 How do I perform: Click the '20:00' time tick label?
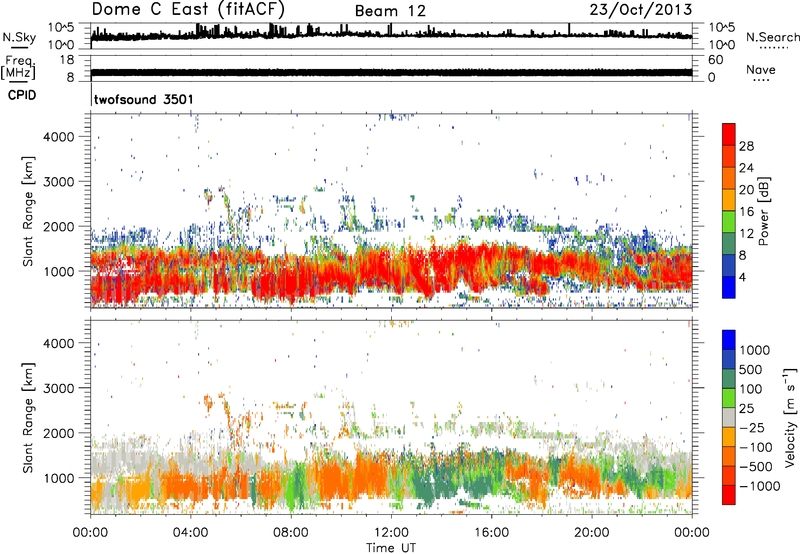point(591,533)
